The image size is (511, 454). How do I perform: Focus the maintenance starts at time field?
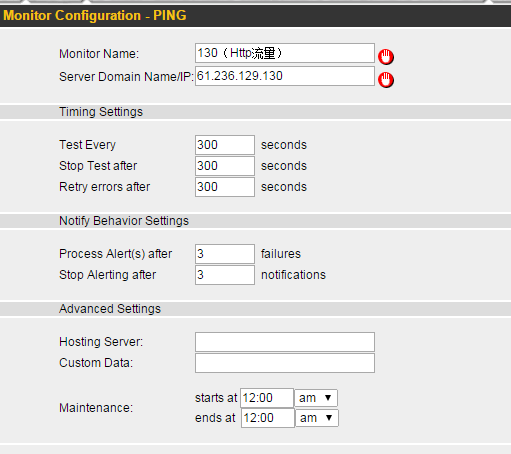click(267, 398)
